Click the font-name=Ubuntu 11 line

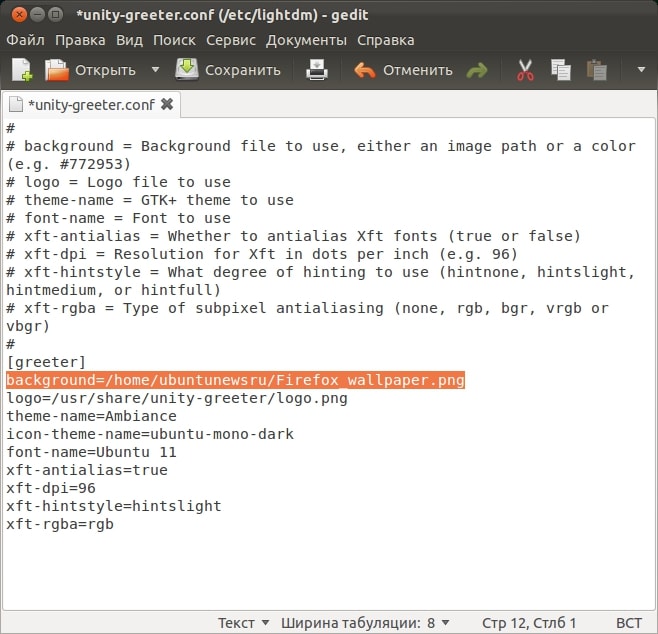pos(91,452)
